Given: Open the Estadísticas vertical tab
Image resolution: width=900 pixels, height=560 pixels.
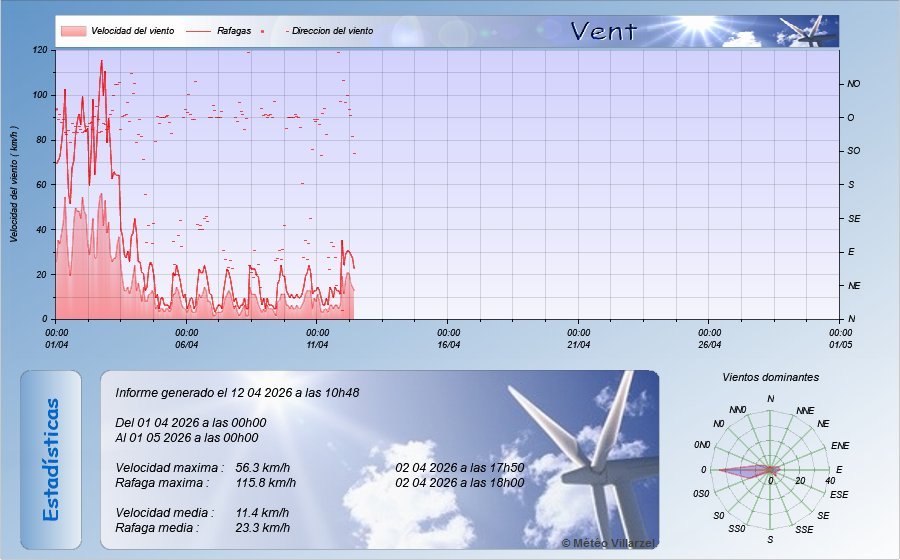Looking at the screenshot, I should [x=51, y=459].
